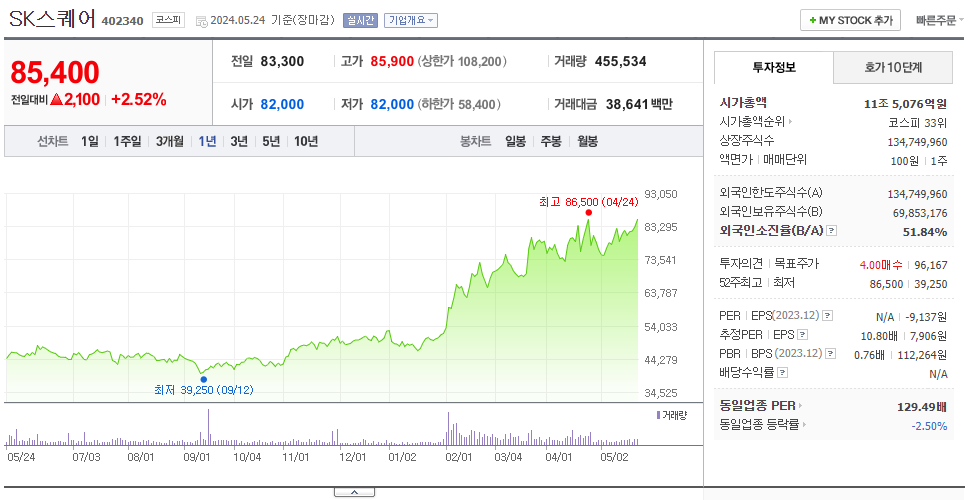This screenshot has height=500, width=968.
Task: Click the red 최고 point on chart
Action: pos(588,212)
